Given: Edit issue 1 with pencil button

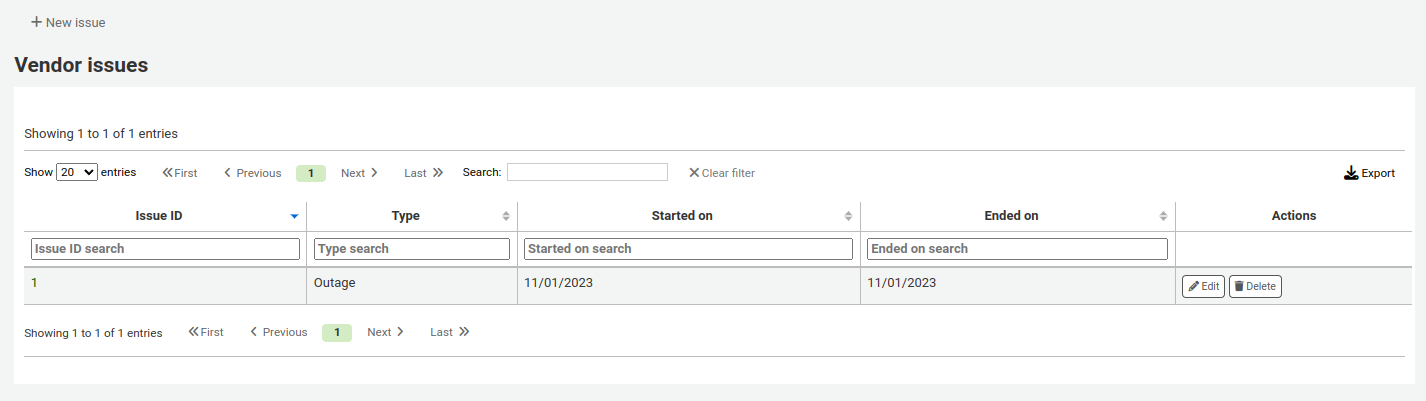Looking at the screenshot, I should [1203, 286].
